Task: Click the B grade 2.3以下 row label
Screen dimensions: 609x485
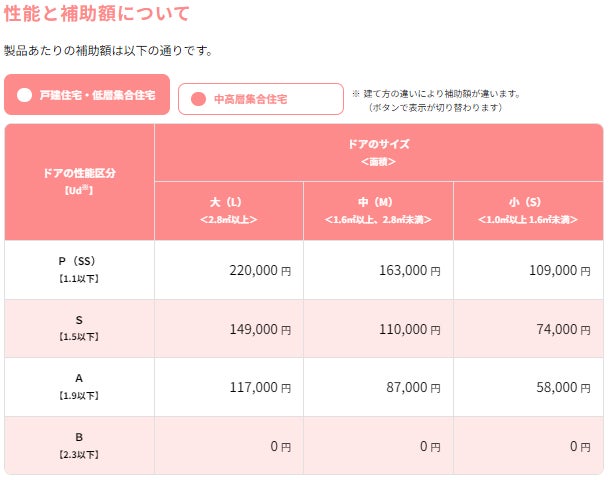Action: [x=78, y=445]
